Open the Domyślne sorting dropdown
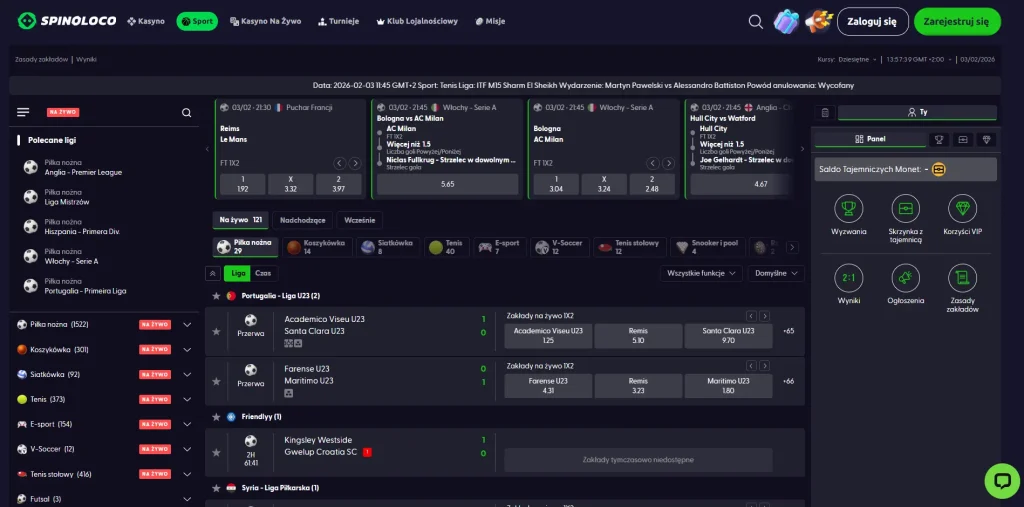The width and height of the screenshot is (1024, 507). click(x=776, y=273)
